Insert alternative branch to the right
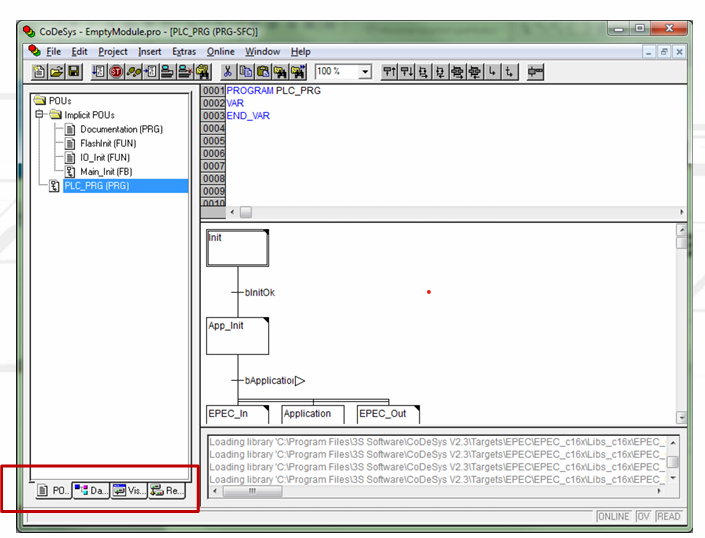The height and width of the screenshot is (538, 705). click(x=424, y=72)
